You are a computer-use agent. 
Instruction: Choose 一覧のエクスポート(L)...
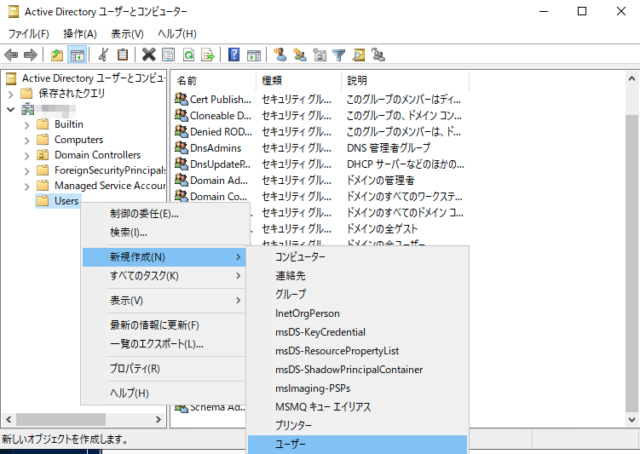tap(164, 344)
